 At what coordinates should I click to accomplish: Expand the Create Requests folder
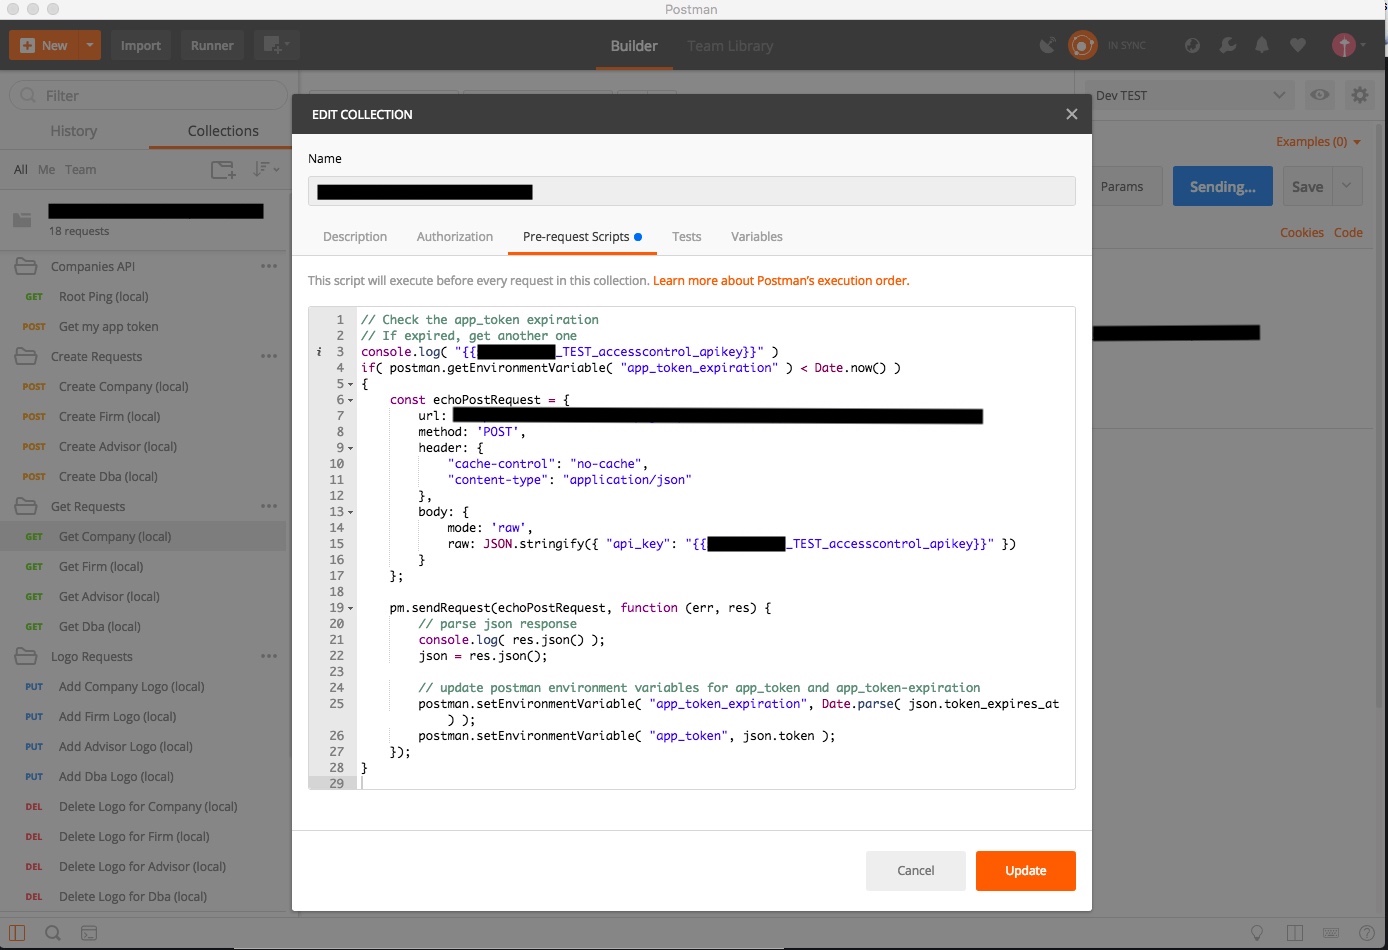pyautogui.click(x=96, y=357)
